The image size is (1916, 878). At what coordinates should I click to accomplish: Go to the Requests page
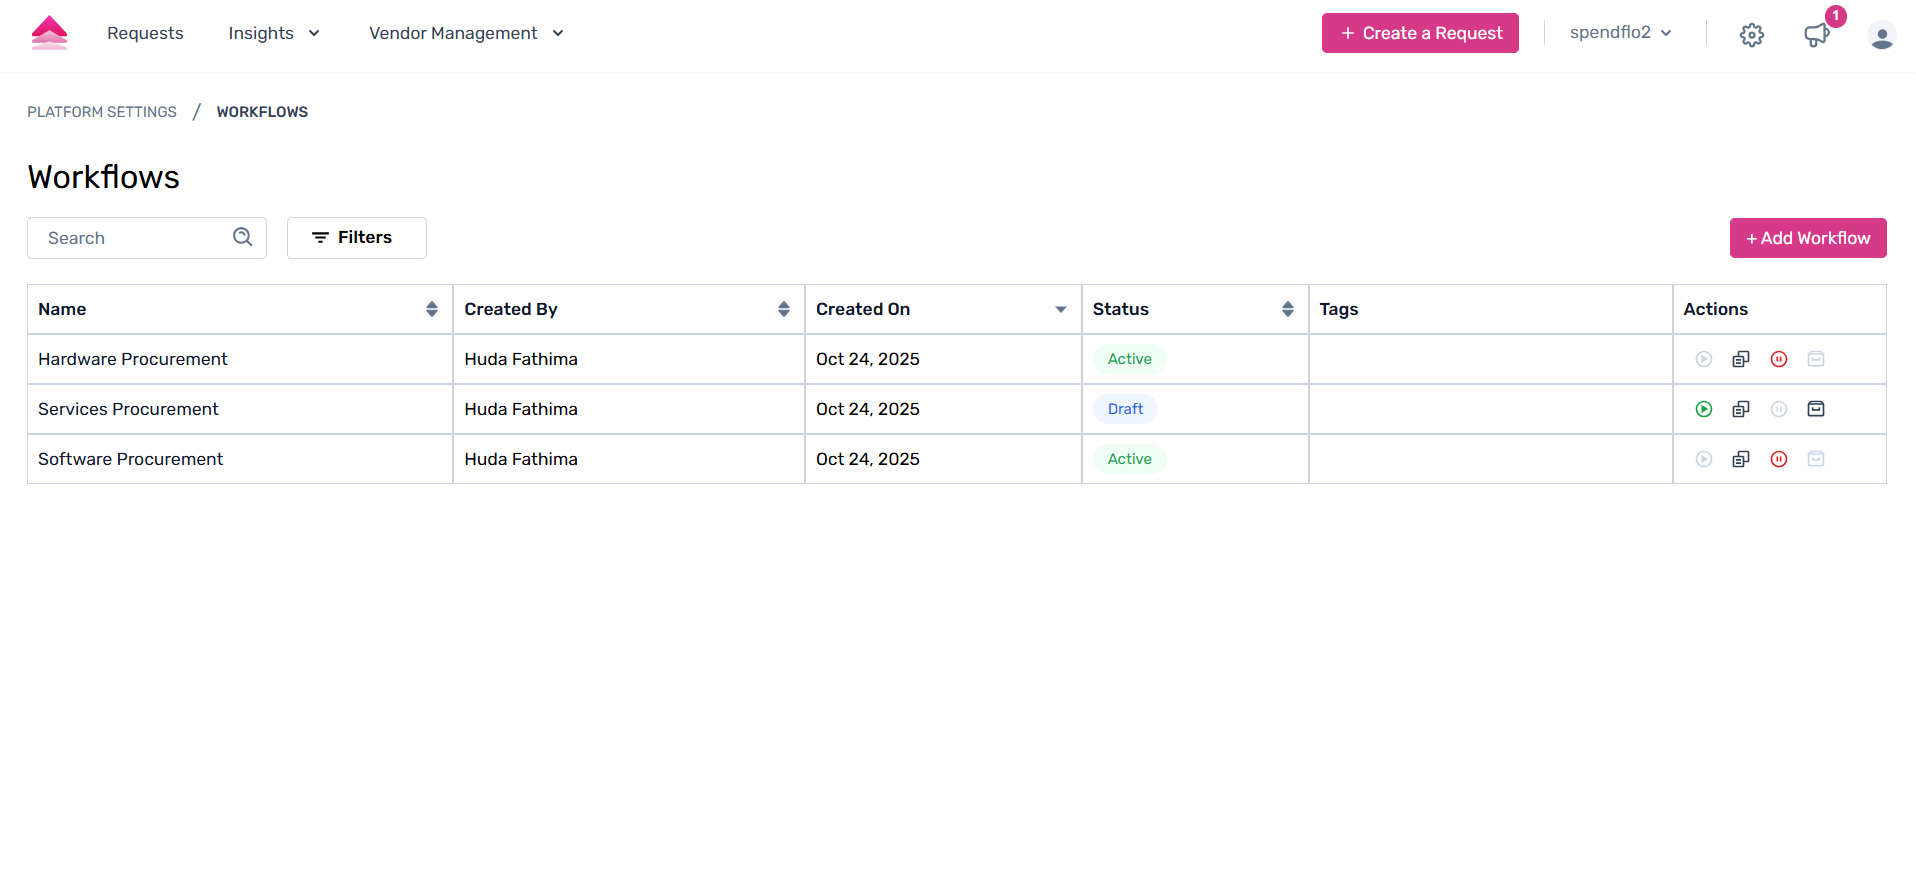pyautogui.click(x=145, y=33)
